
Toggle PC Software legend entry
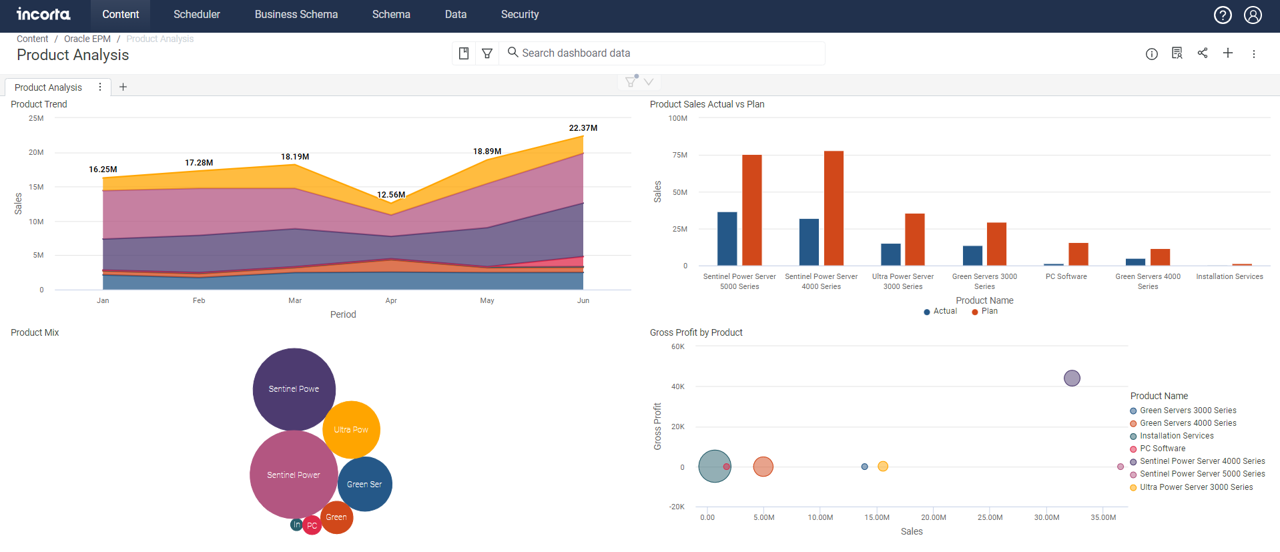(x=1158, y=449)
